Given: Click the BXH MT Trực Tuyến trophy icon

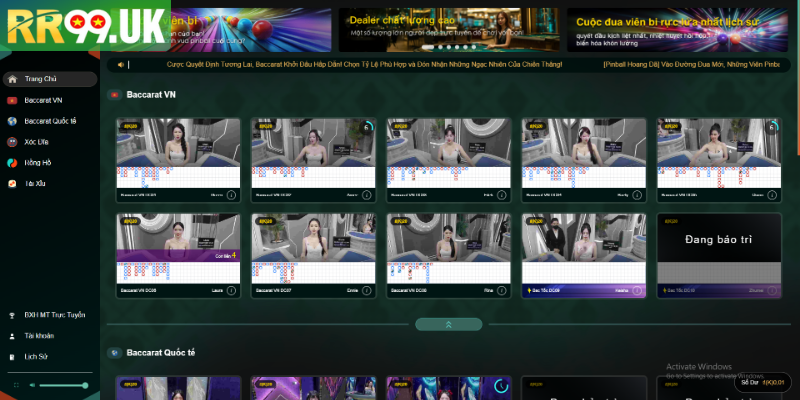Looking at the screenshot, I should click(x=11, y=315).
